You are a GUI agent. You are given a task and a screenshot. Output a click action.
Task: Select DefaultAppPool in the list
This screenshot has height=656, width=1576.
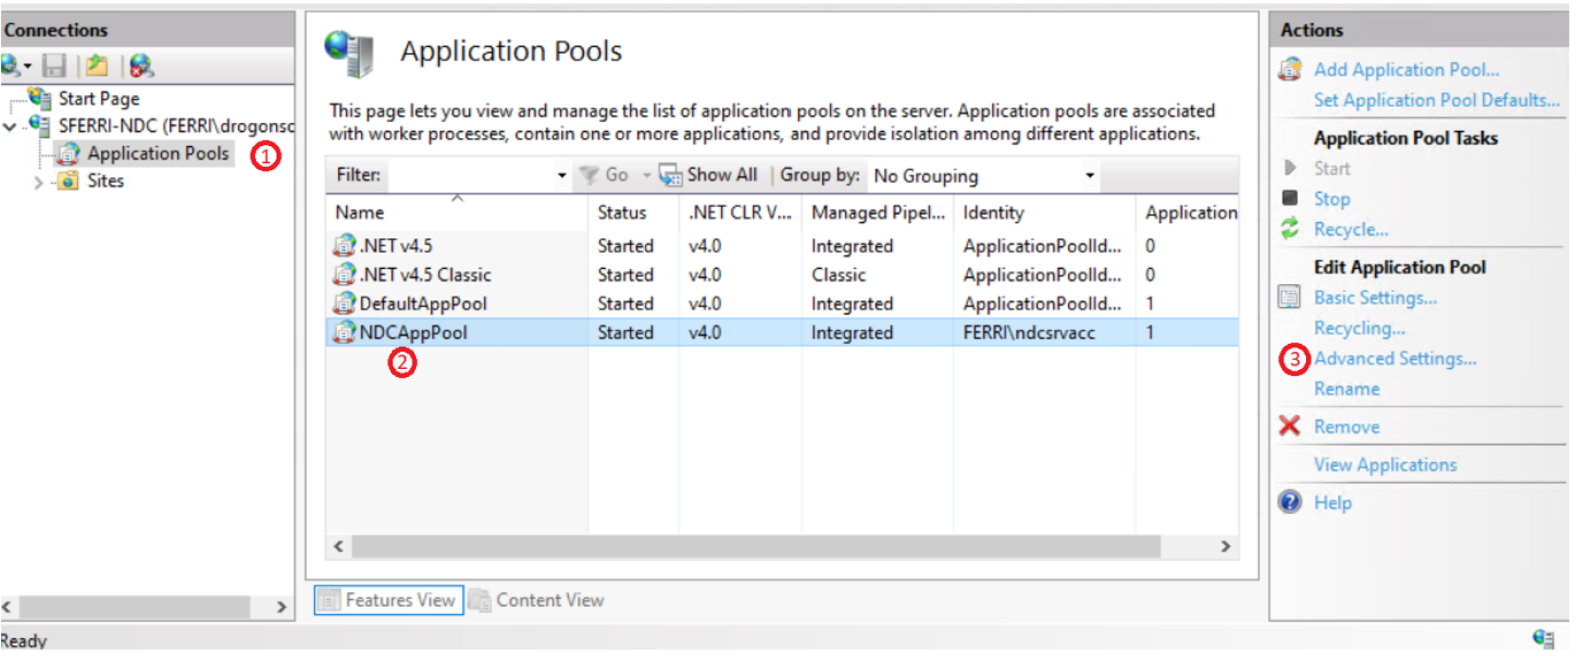[422, 303]
